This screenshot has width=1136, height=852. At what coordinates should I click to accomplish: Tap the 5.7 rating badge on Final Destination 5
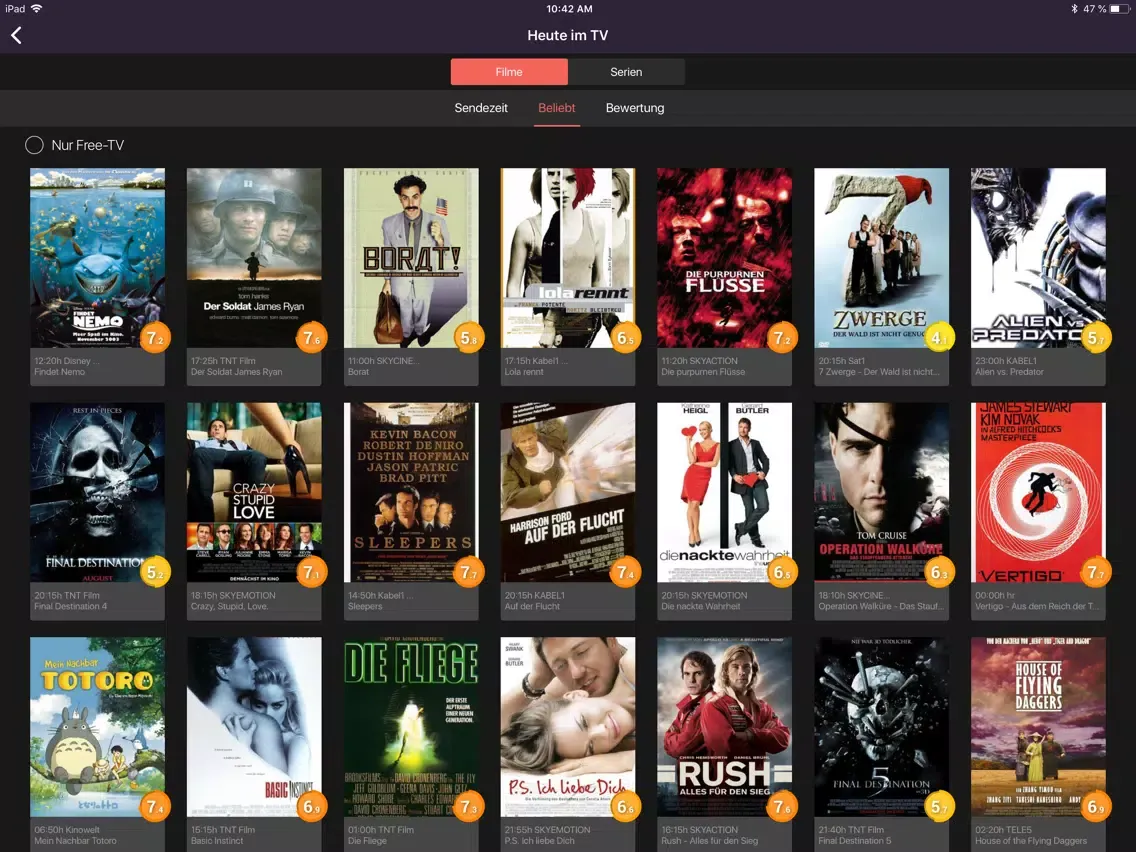[x=939, y=806]
